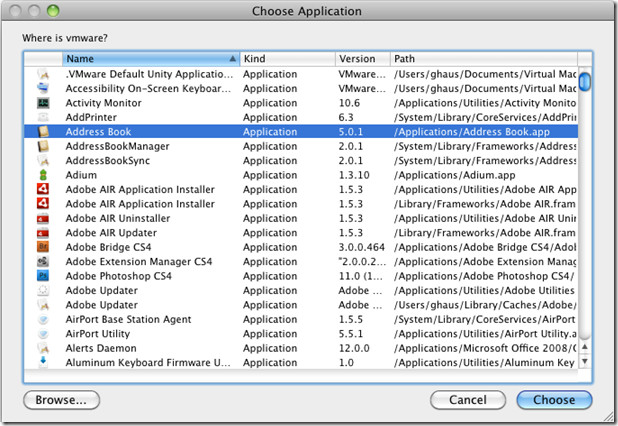This screenshot has width=618, height=426.
Task: Click the Adobe AIR Uninstaller icon
Action: 43,218
